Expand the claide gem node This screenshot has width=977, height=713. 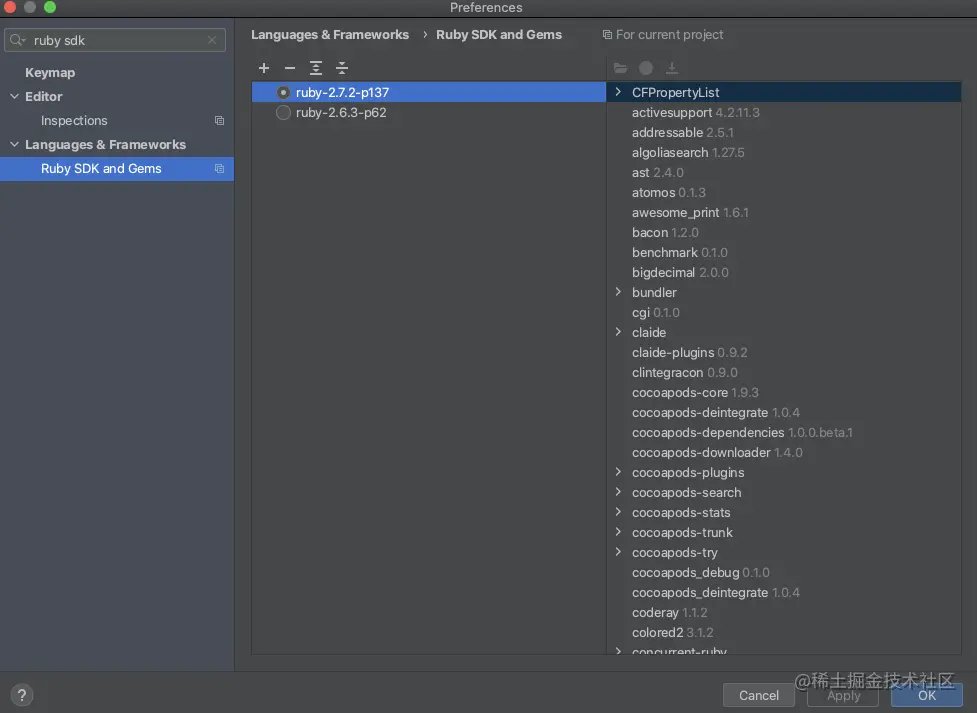click(618, 332)
